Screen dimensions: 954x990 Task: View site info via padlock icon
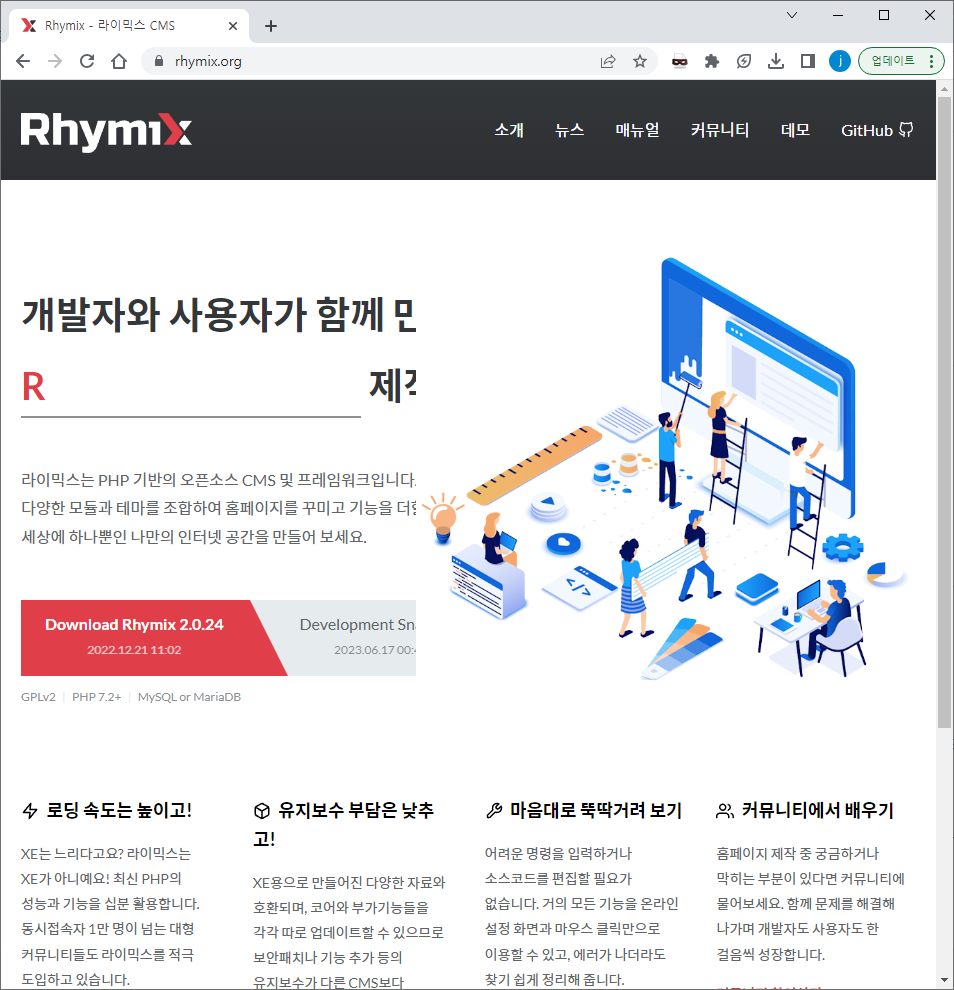[159, 61]
